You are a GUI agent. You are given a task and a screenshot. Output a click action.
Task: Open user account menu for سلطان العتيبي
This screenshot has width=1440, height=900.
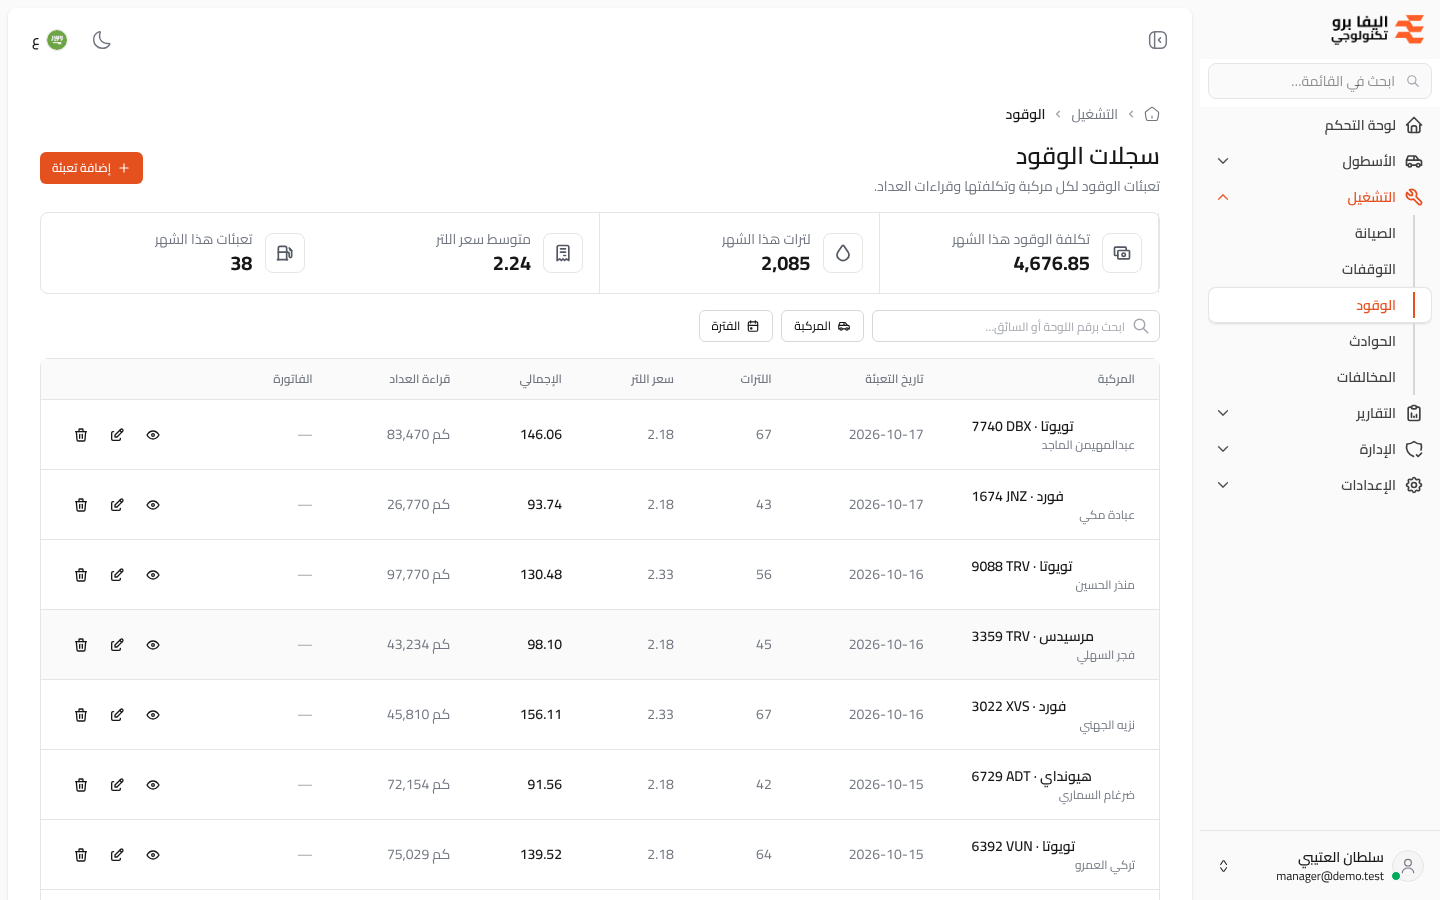[x=1320, y=866]
